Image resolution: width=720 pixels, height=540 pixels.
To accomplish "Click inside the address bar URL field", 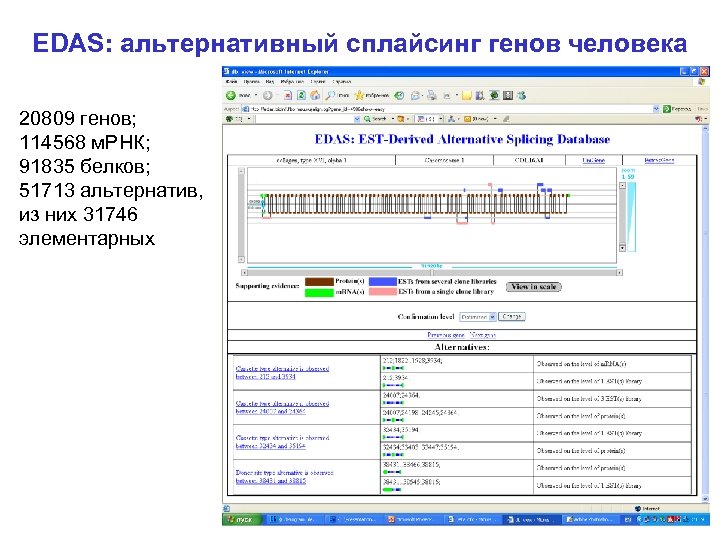I will click(x=450, y=109).
